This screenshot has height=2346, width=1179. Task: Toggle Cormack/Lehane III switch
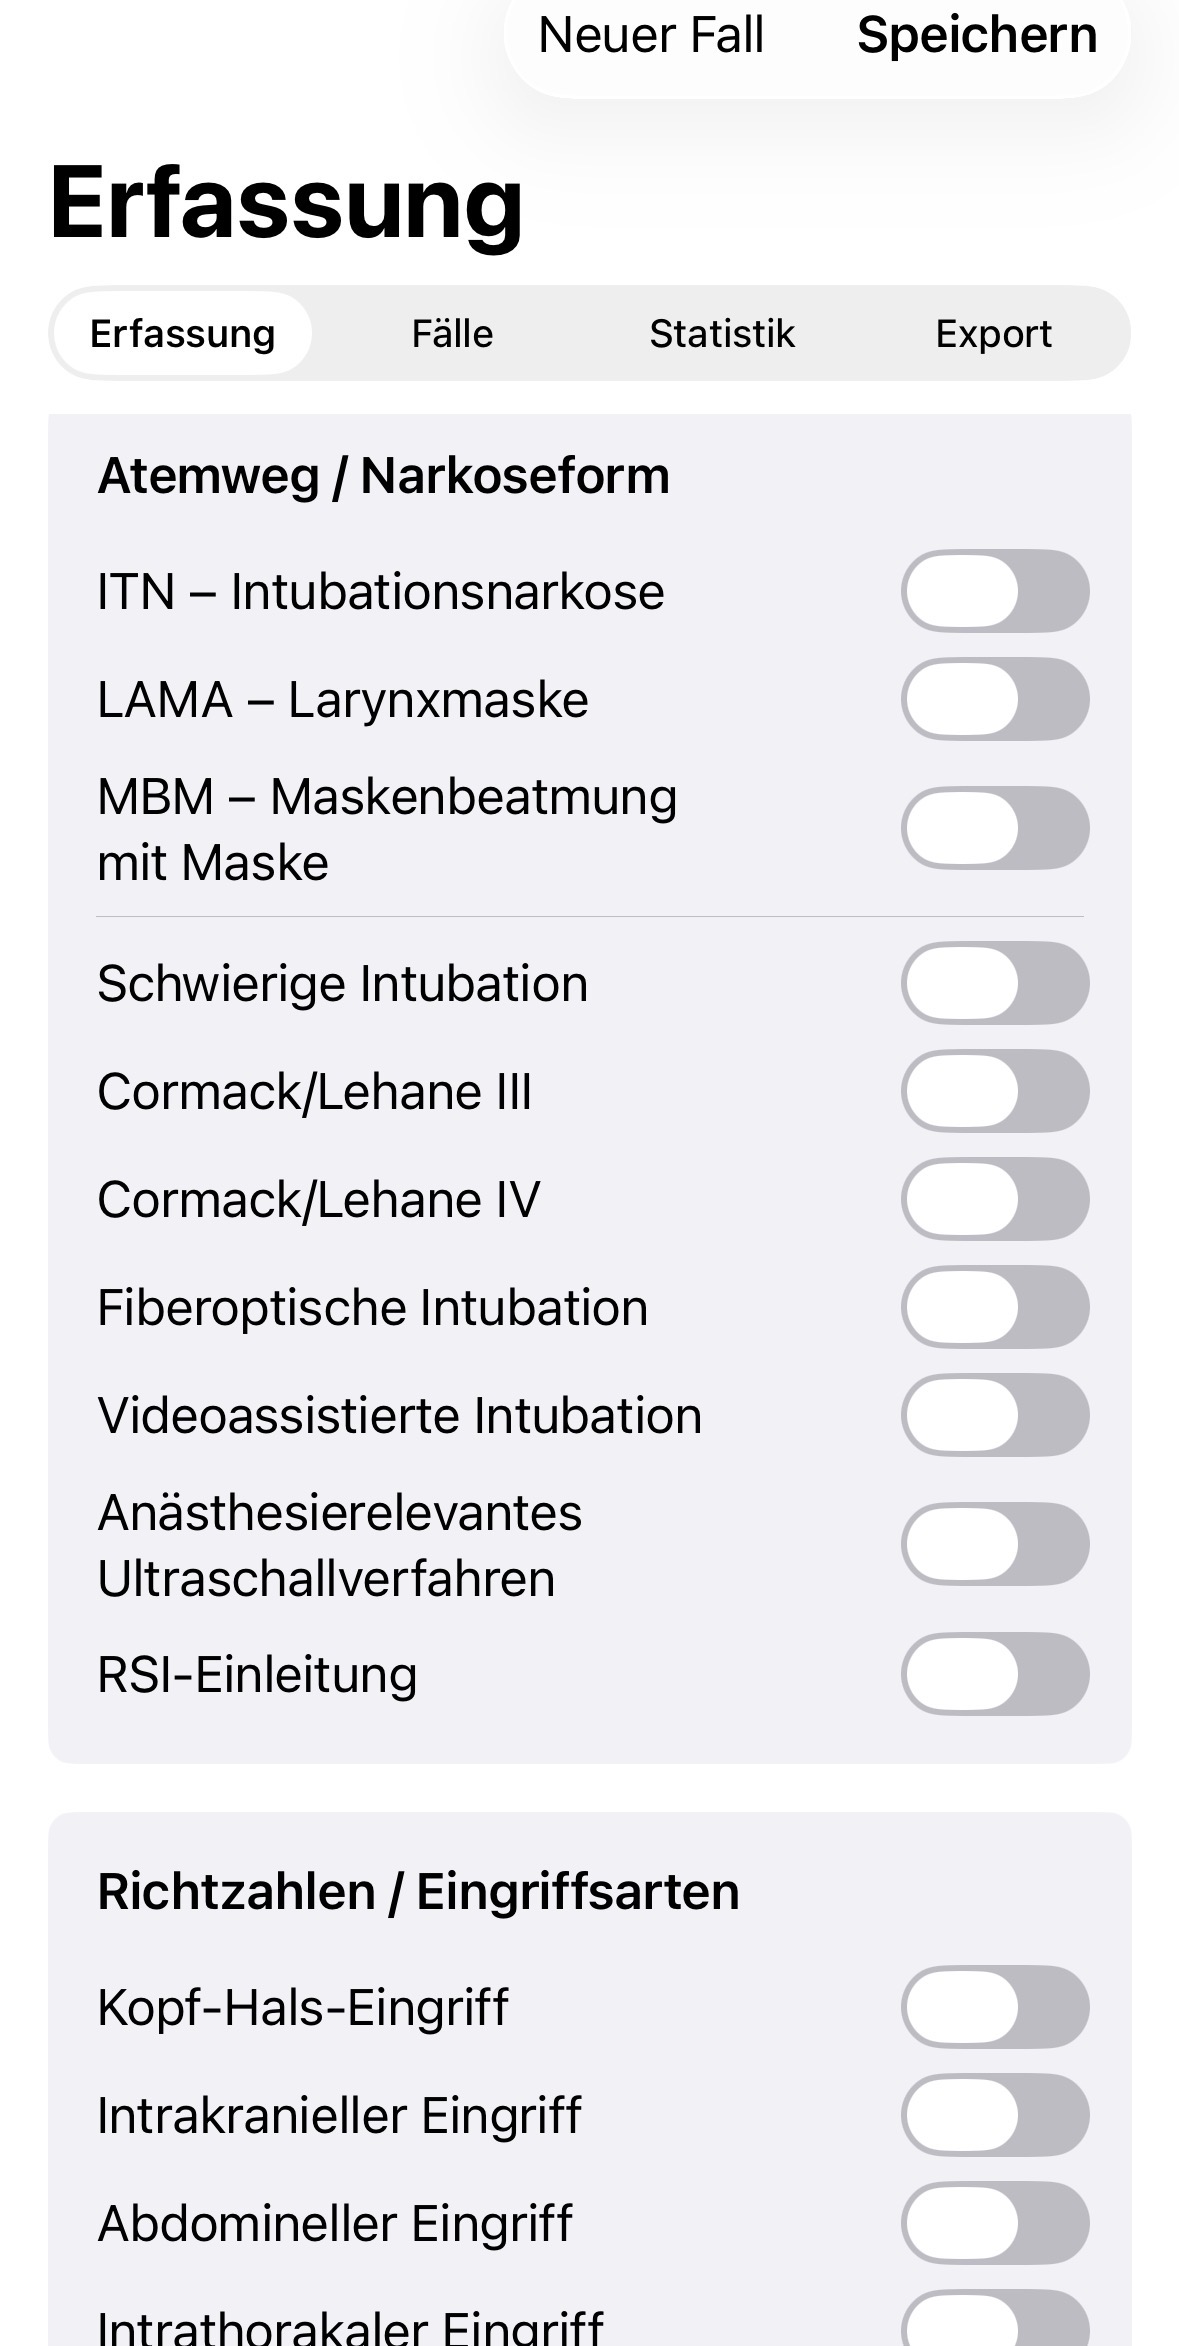[x=994, y=1091]
